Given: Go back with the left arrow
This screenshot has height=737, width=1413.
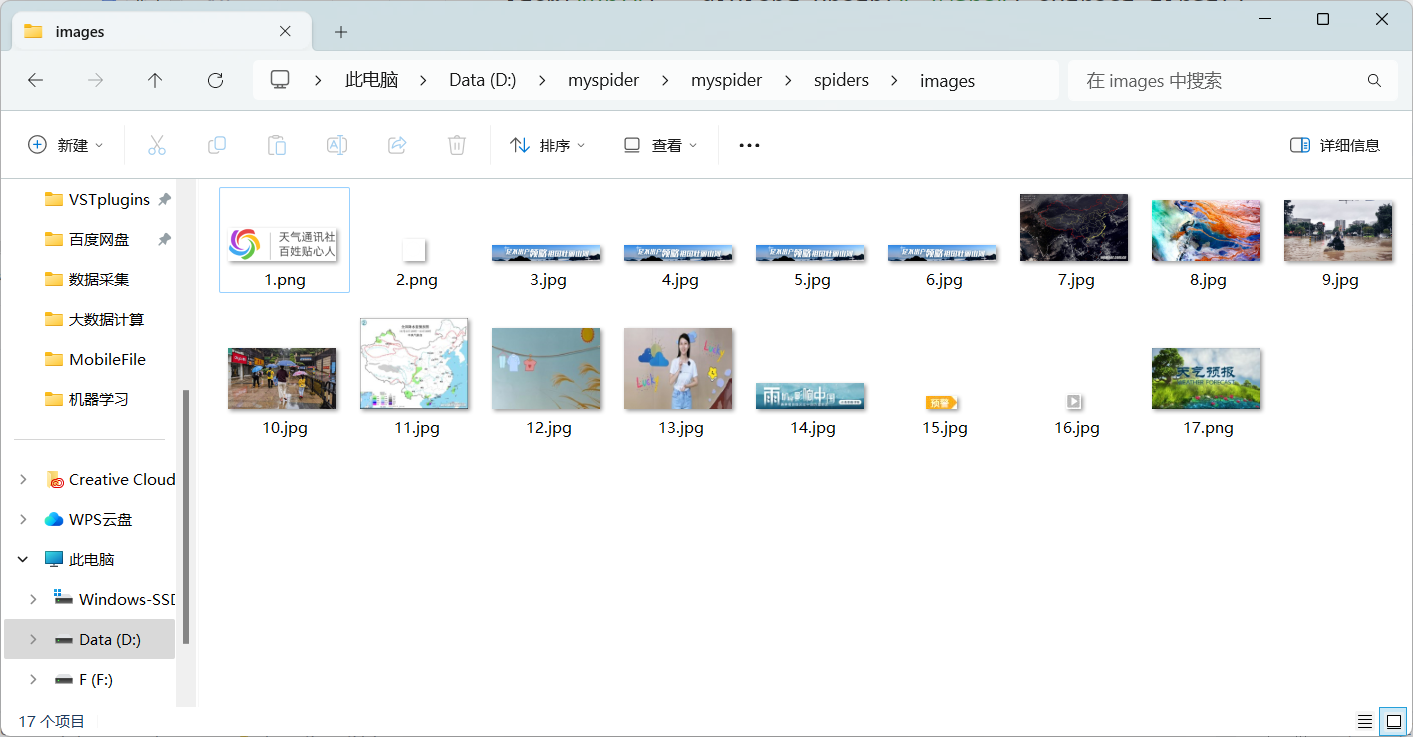Looking at the screenshot, I should [35, 80].
